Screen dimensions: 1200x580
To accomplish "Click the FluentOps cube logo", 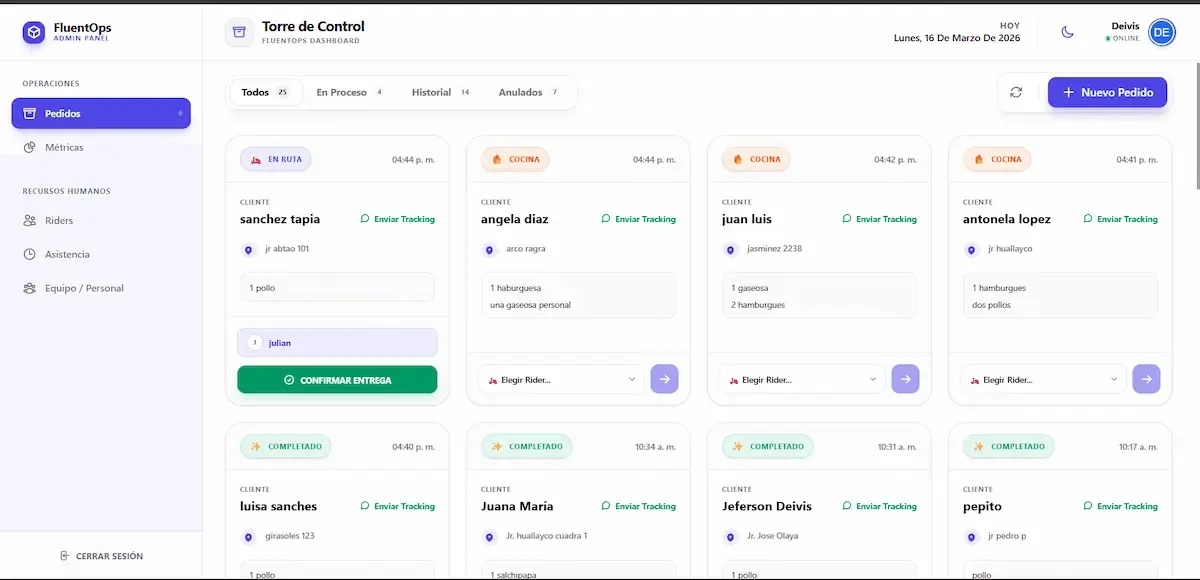I will [34, 33].
